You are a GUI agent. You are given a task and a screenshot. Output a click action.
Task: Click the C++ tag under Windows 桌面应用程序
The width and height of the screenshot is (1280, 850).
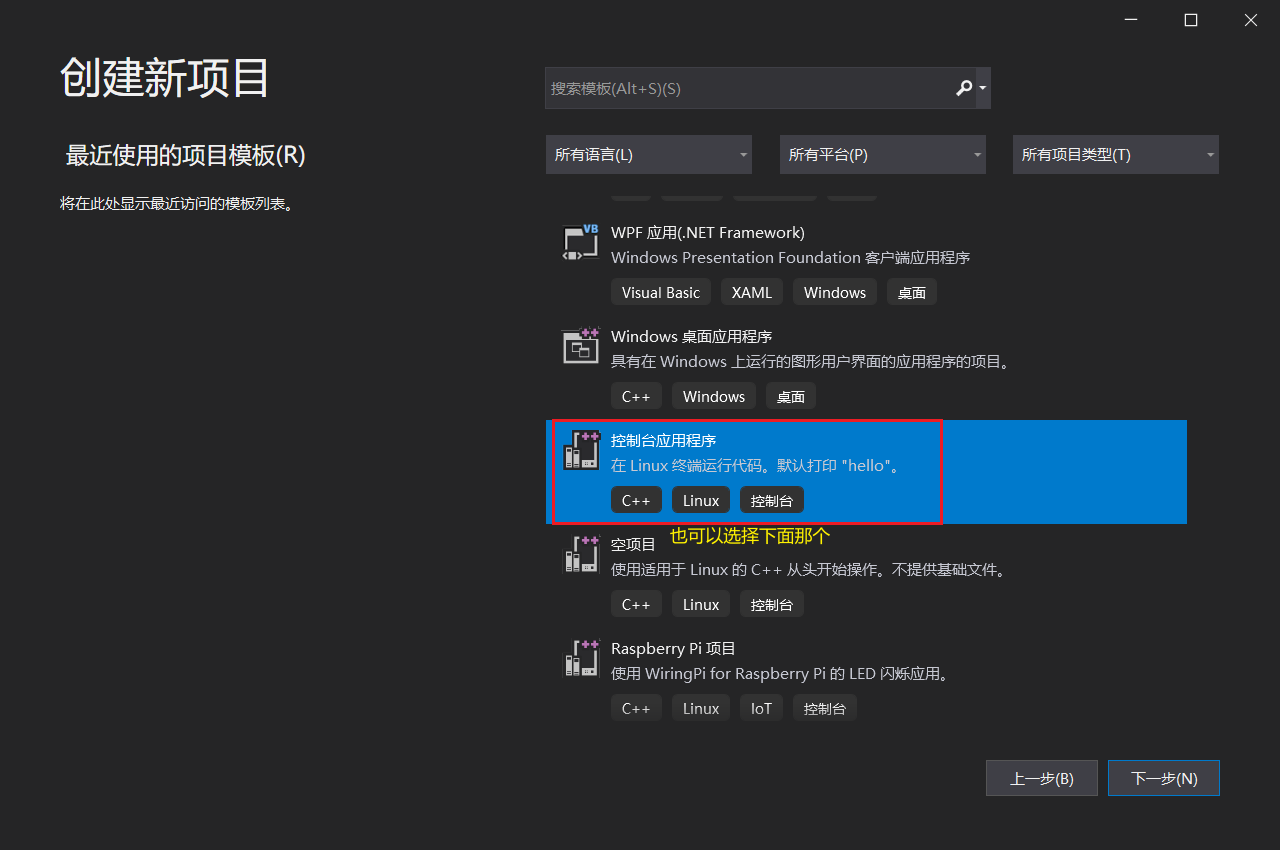click(636, 396)
